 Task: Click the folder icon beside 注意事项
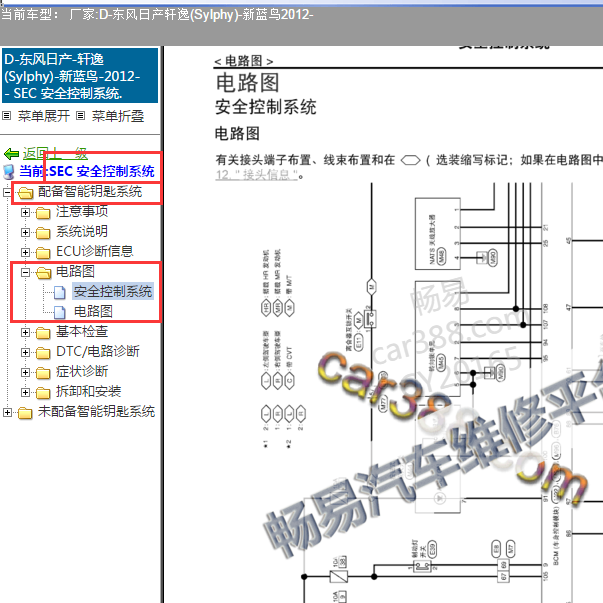pyautogui.click(x=43, y=213)
